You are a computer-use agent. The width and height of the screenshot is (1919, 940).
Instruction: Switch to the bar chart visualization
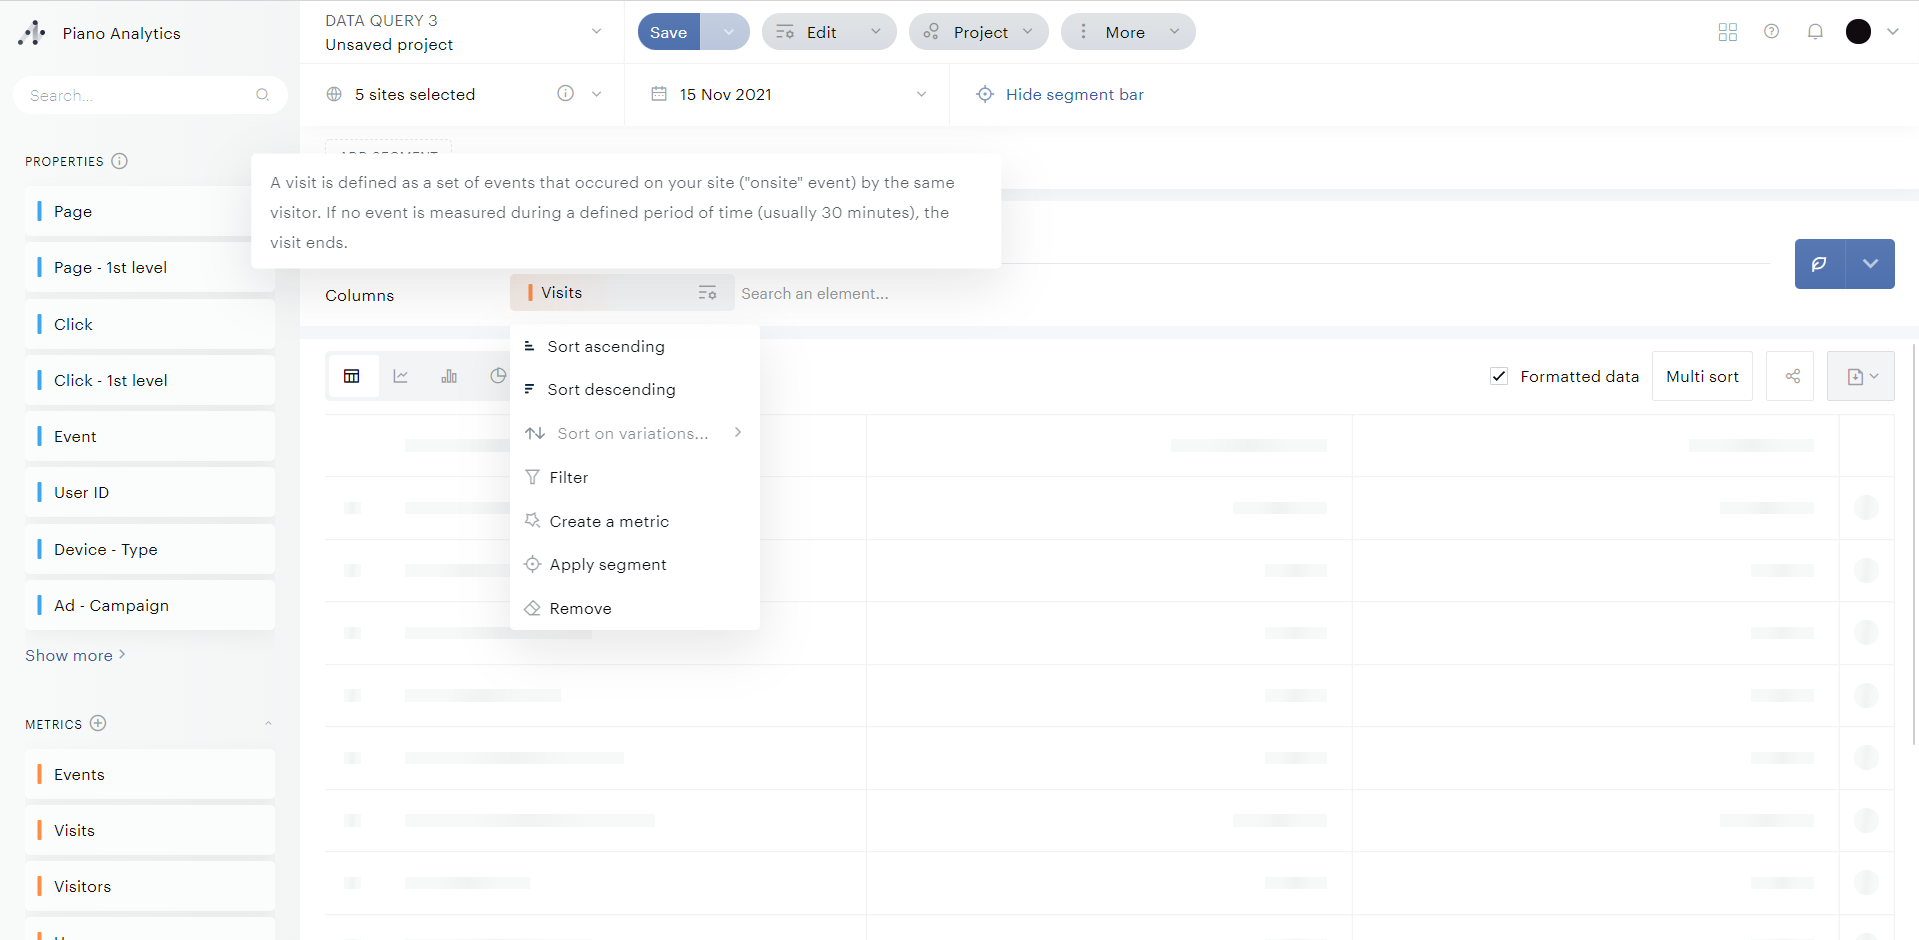(449, 376)
